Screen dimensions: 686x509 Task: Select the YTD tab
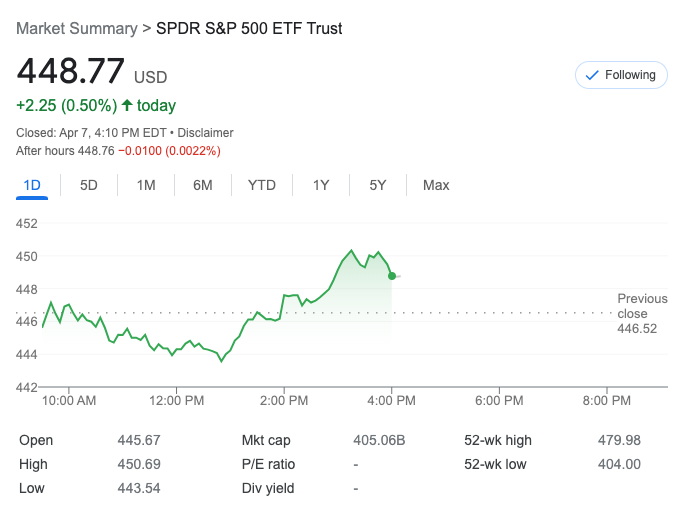click(x=262, y=185)
